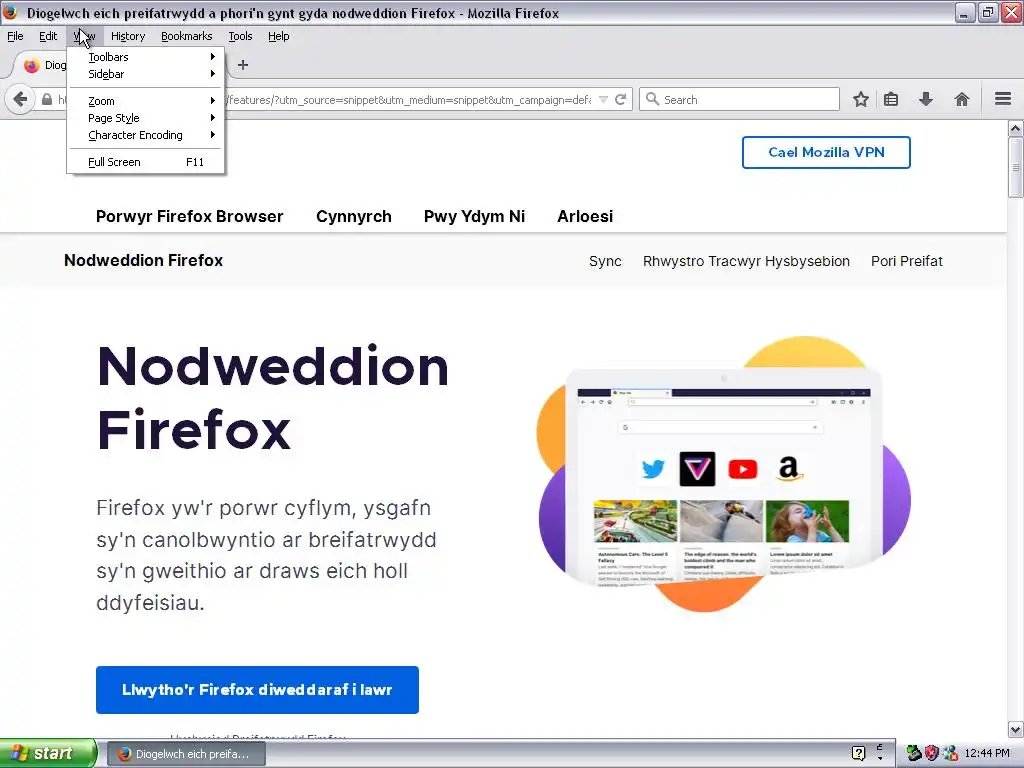Open the History menu
Viewport: 1024px width, 768px height.
(x=127, y=36)
